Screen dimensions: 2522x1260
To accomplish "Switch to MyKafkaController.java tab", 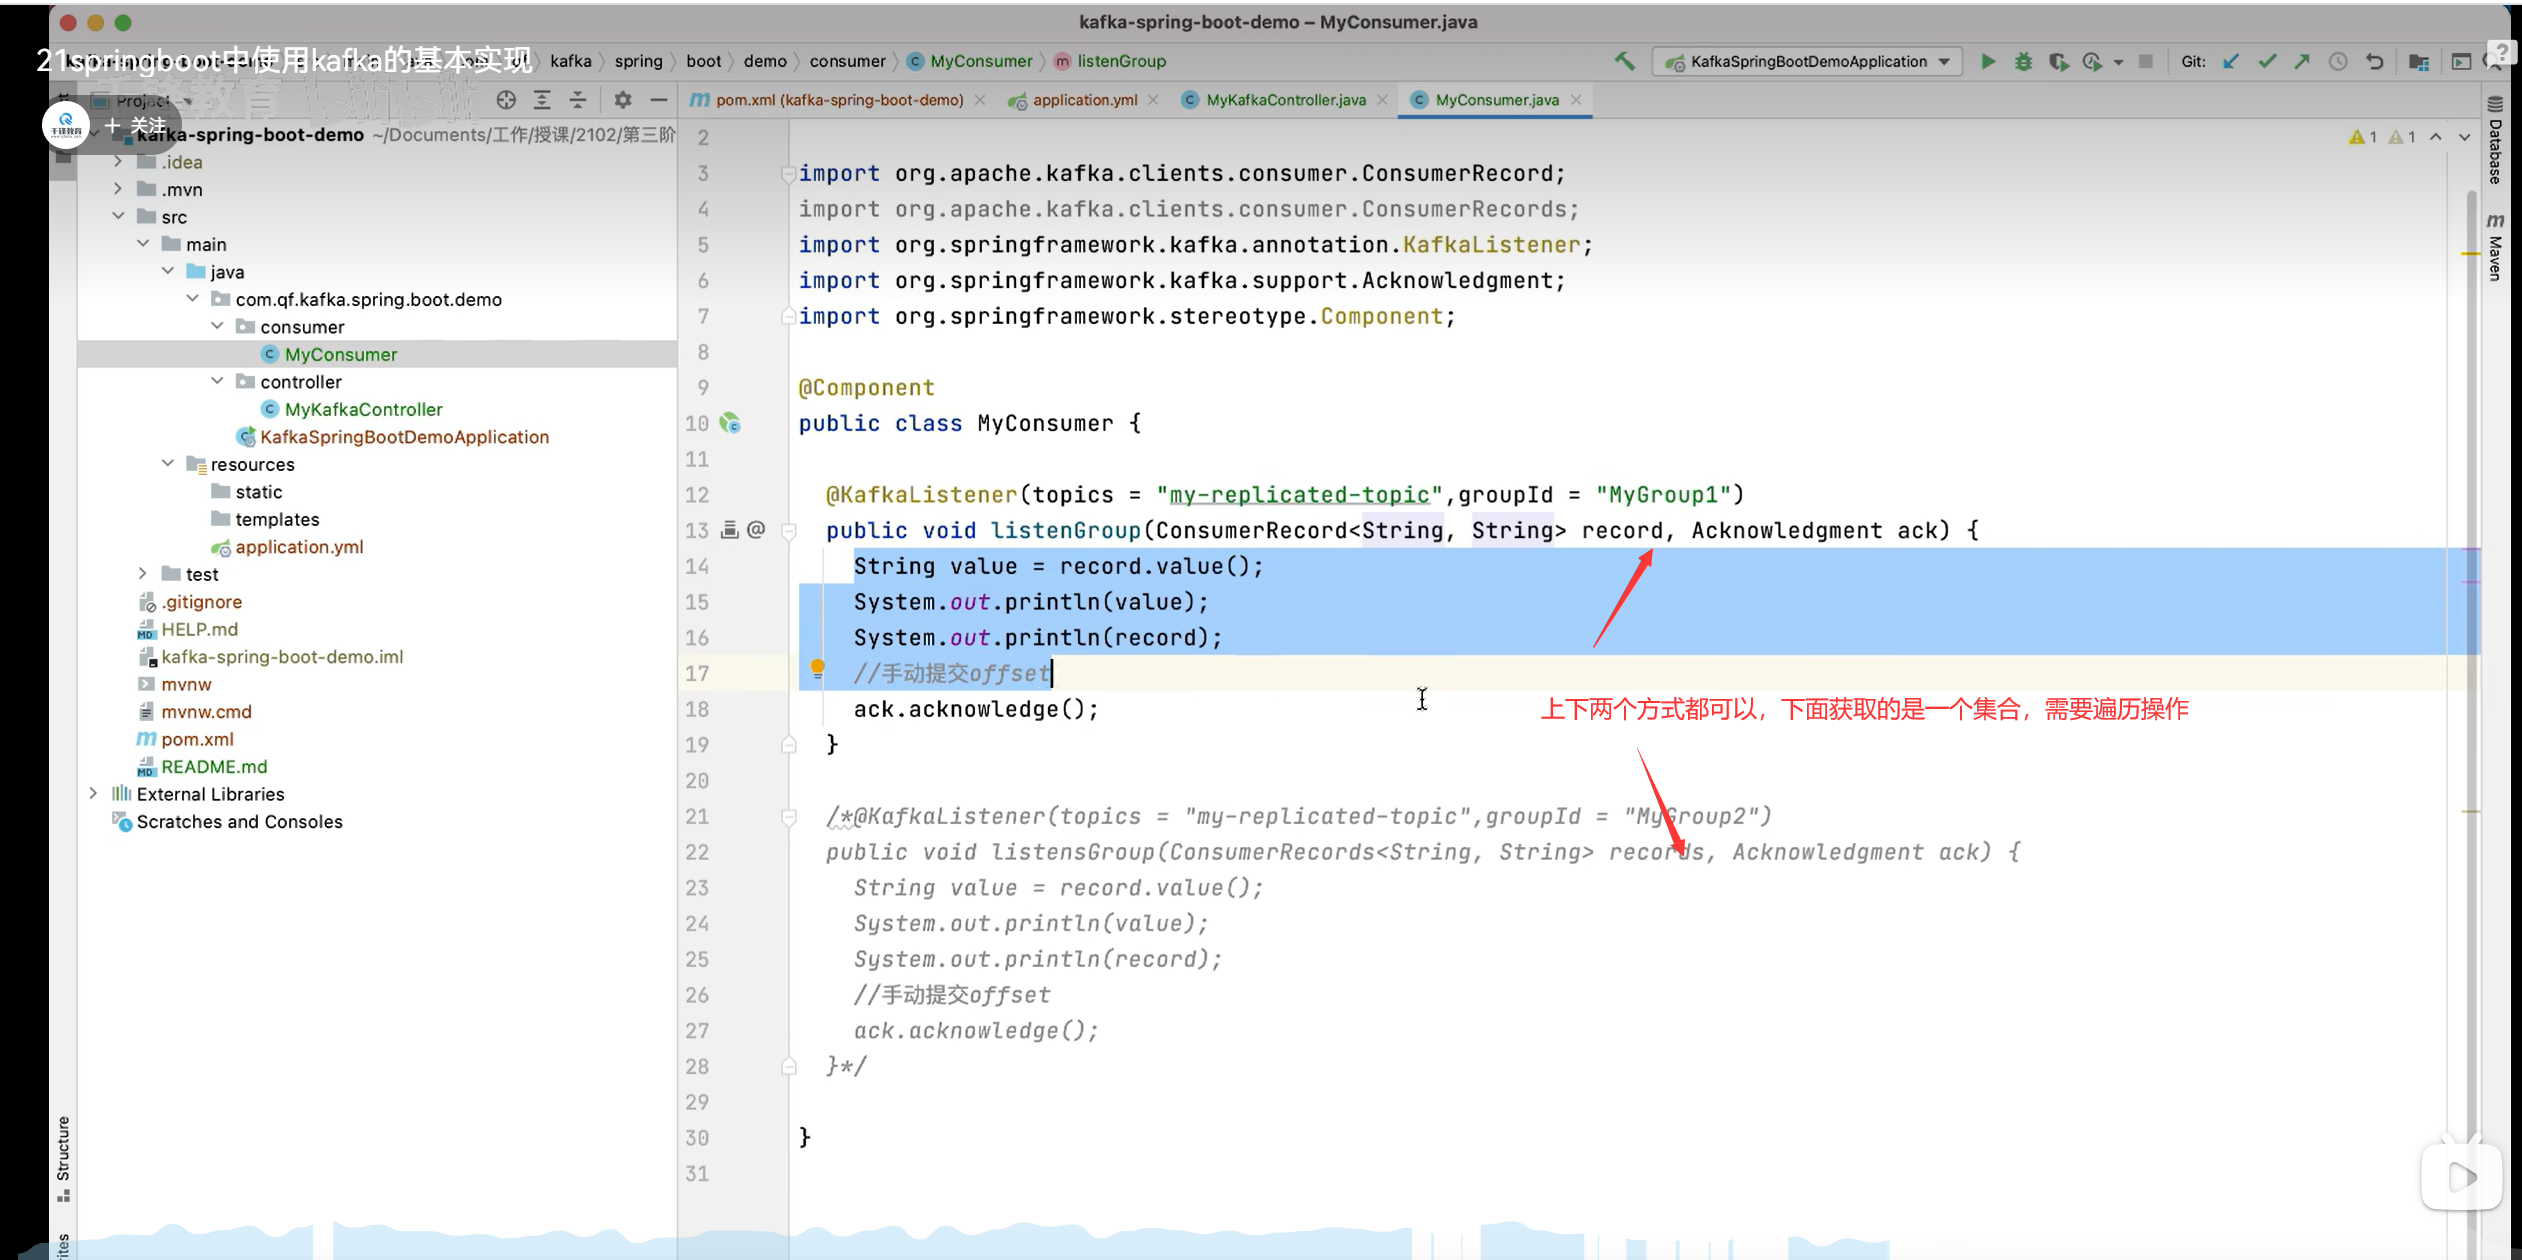I will pos(1285,99).
